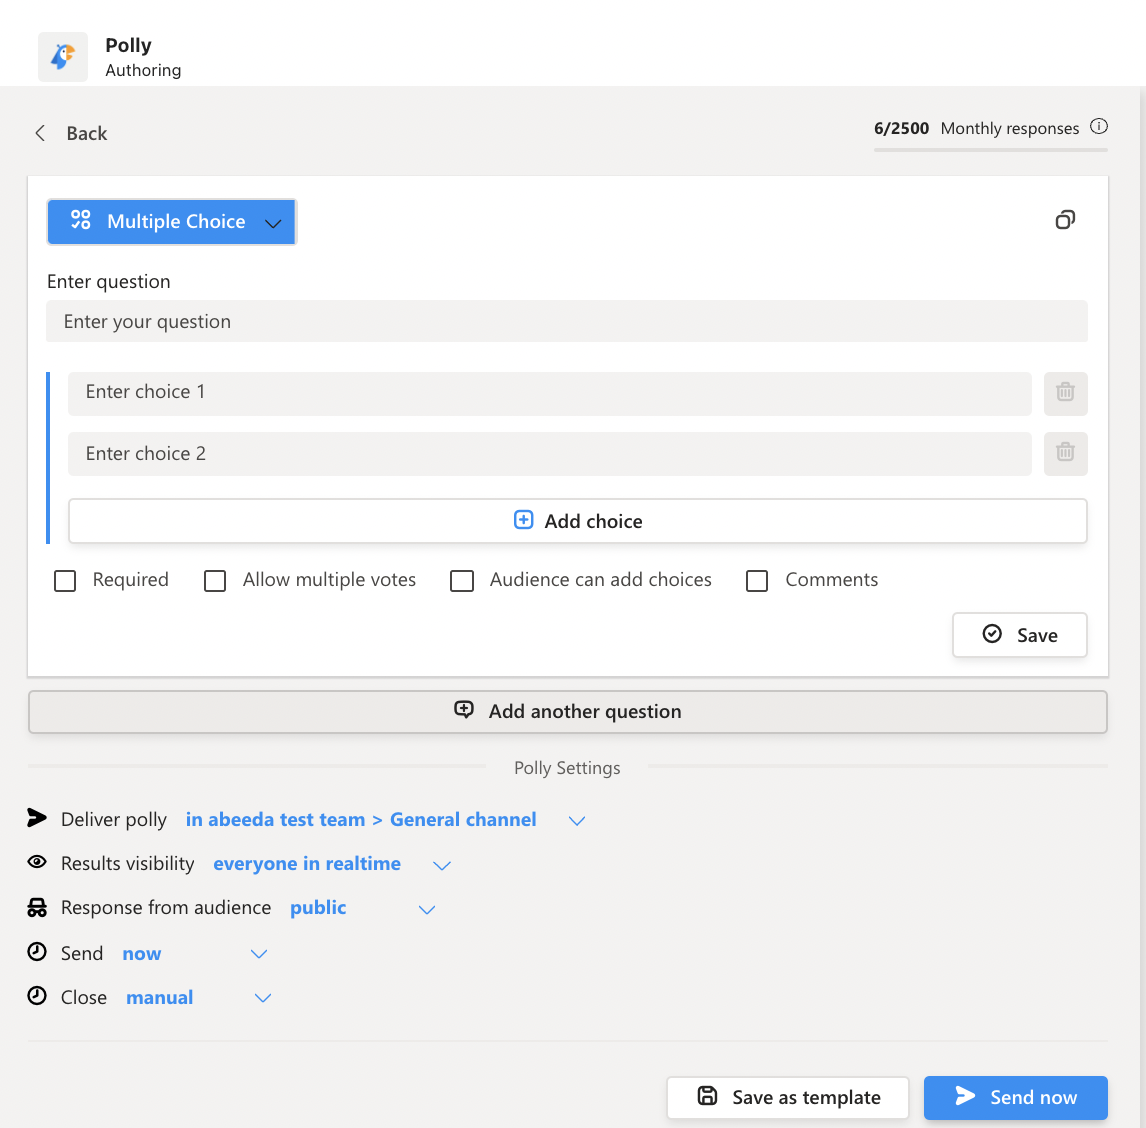The width and height of the screenshot is (1146, 1128).
Task: Click Send now to deliver the poll
Action: pyautogui.click(x=1015, y=1097)
